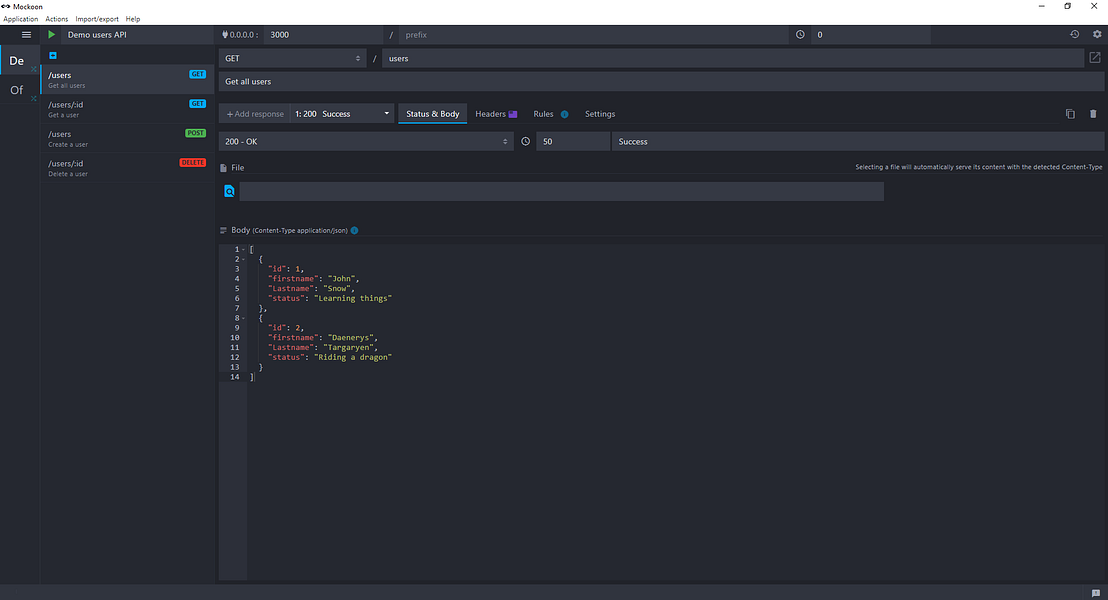This screenshot has width=1108, height=600.
Task: Open the settings gear icon
Action: [1097, 34]
